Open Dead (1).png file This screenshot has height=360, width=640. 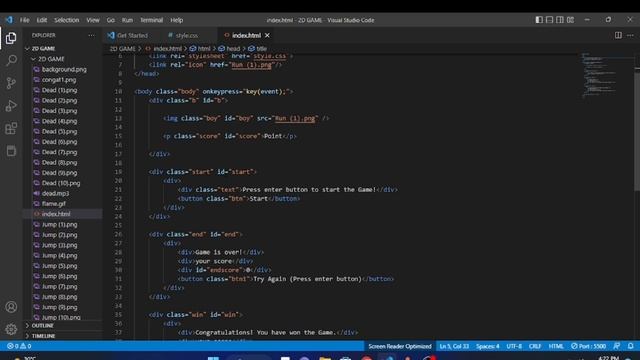point(59,90)
